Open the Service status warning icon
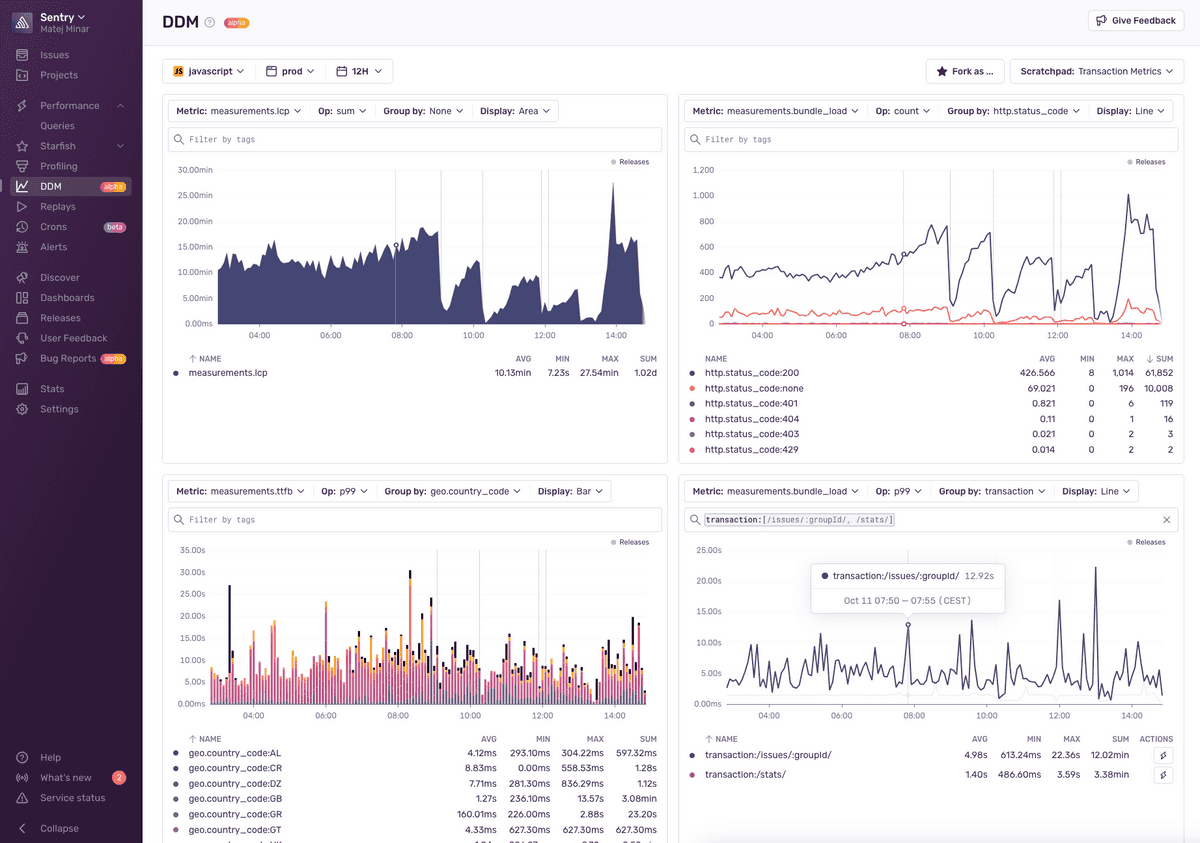The height and width of the screenshot is (843, 1200). (22, 798)
